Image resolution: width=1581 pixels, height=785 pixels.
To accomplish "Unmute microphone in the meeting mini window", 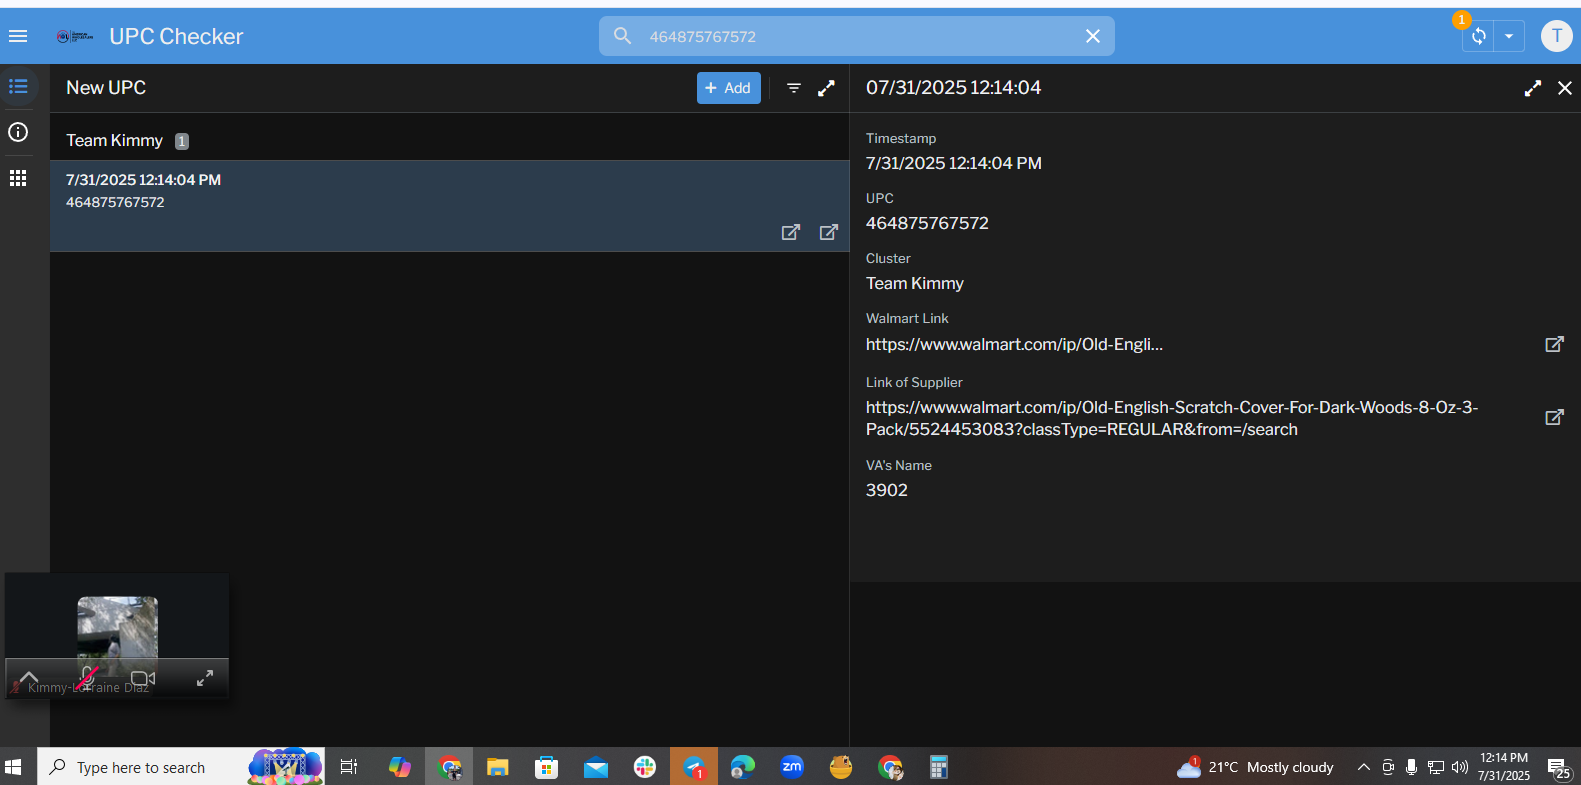I will coord(87,678).
